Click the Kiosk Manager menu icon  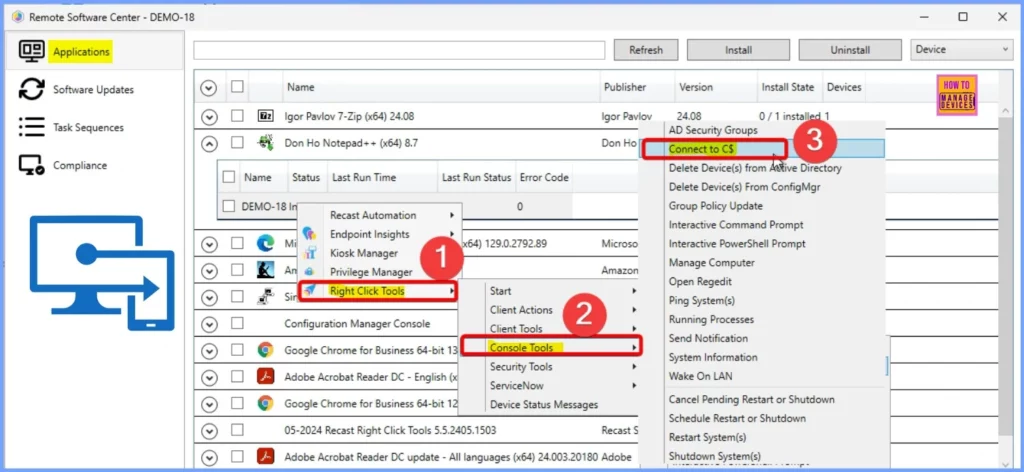310,253
